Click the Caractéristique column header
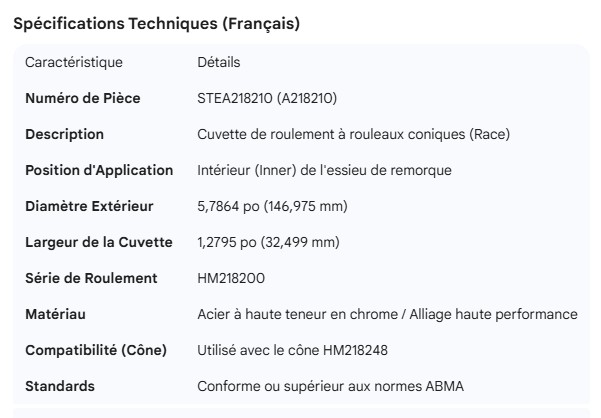This screenshot has width=601, height=418. pos(74,62)
